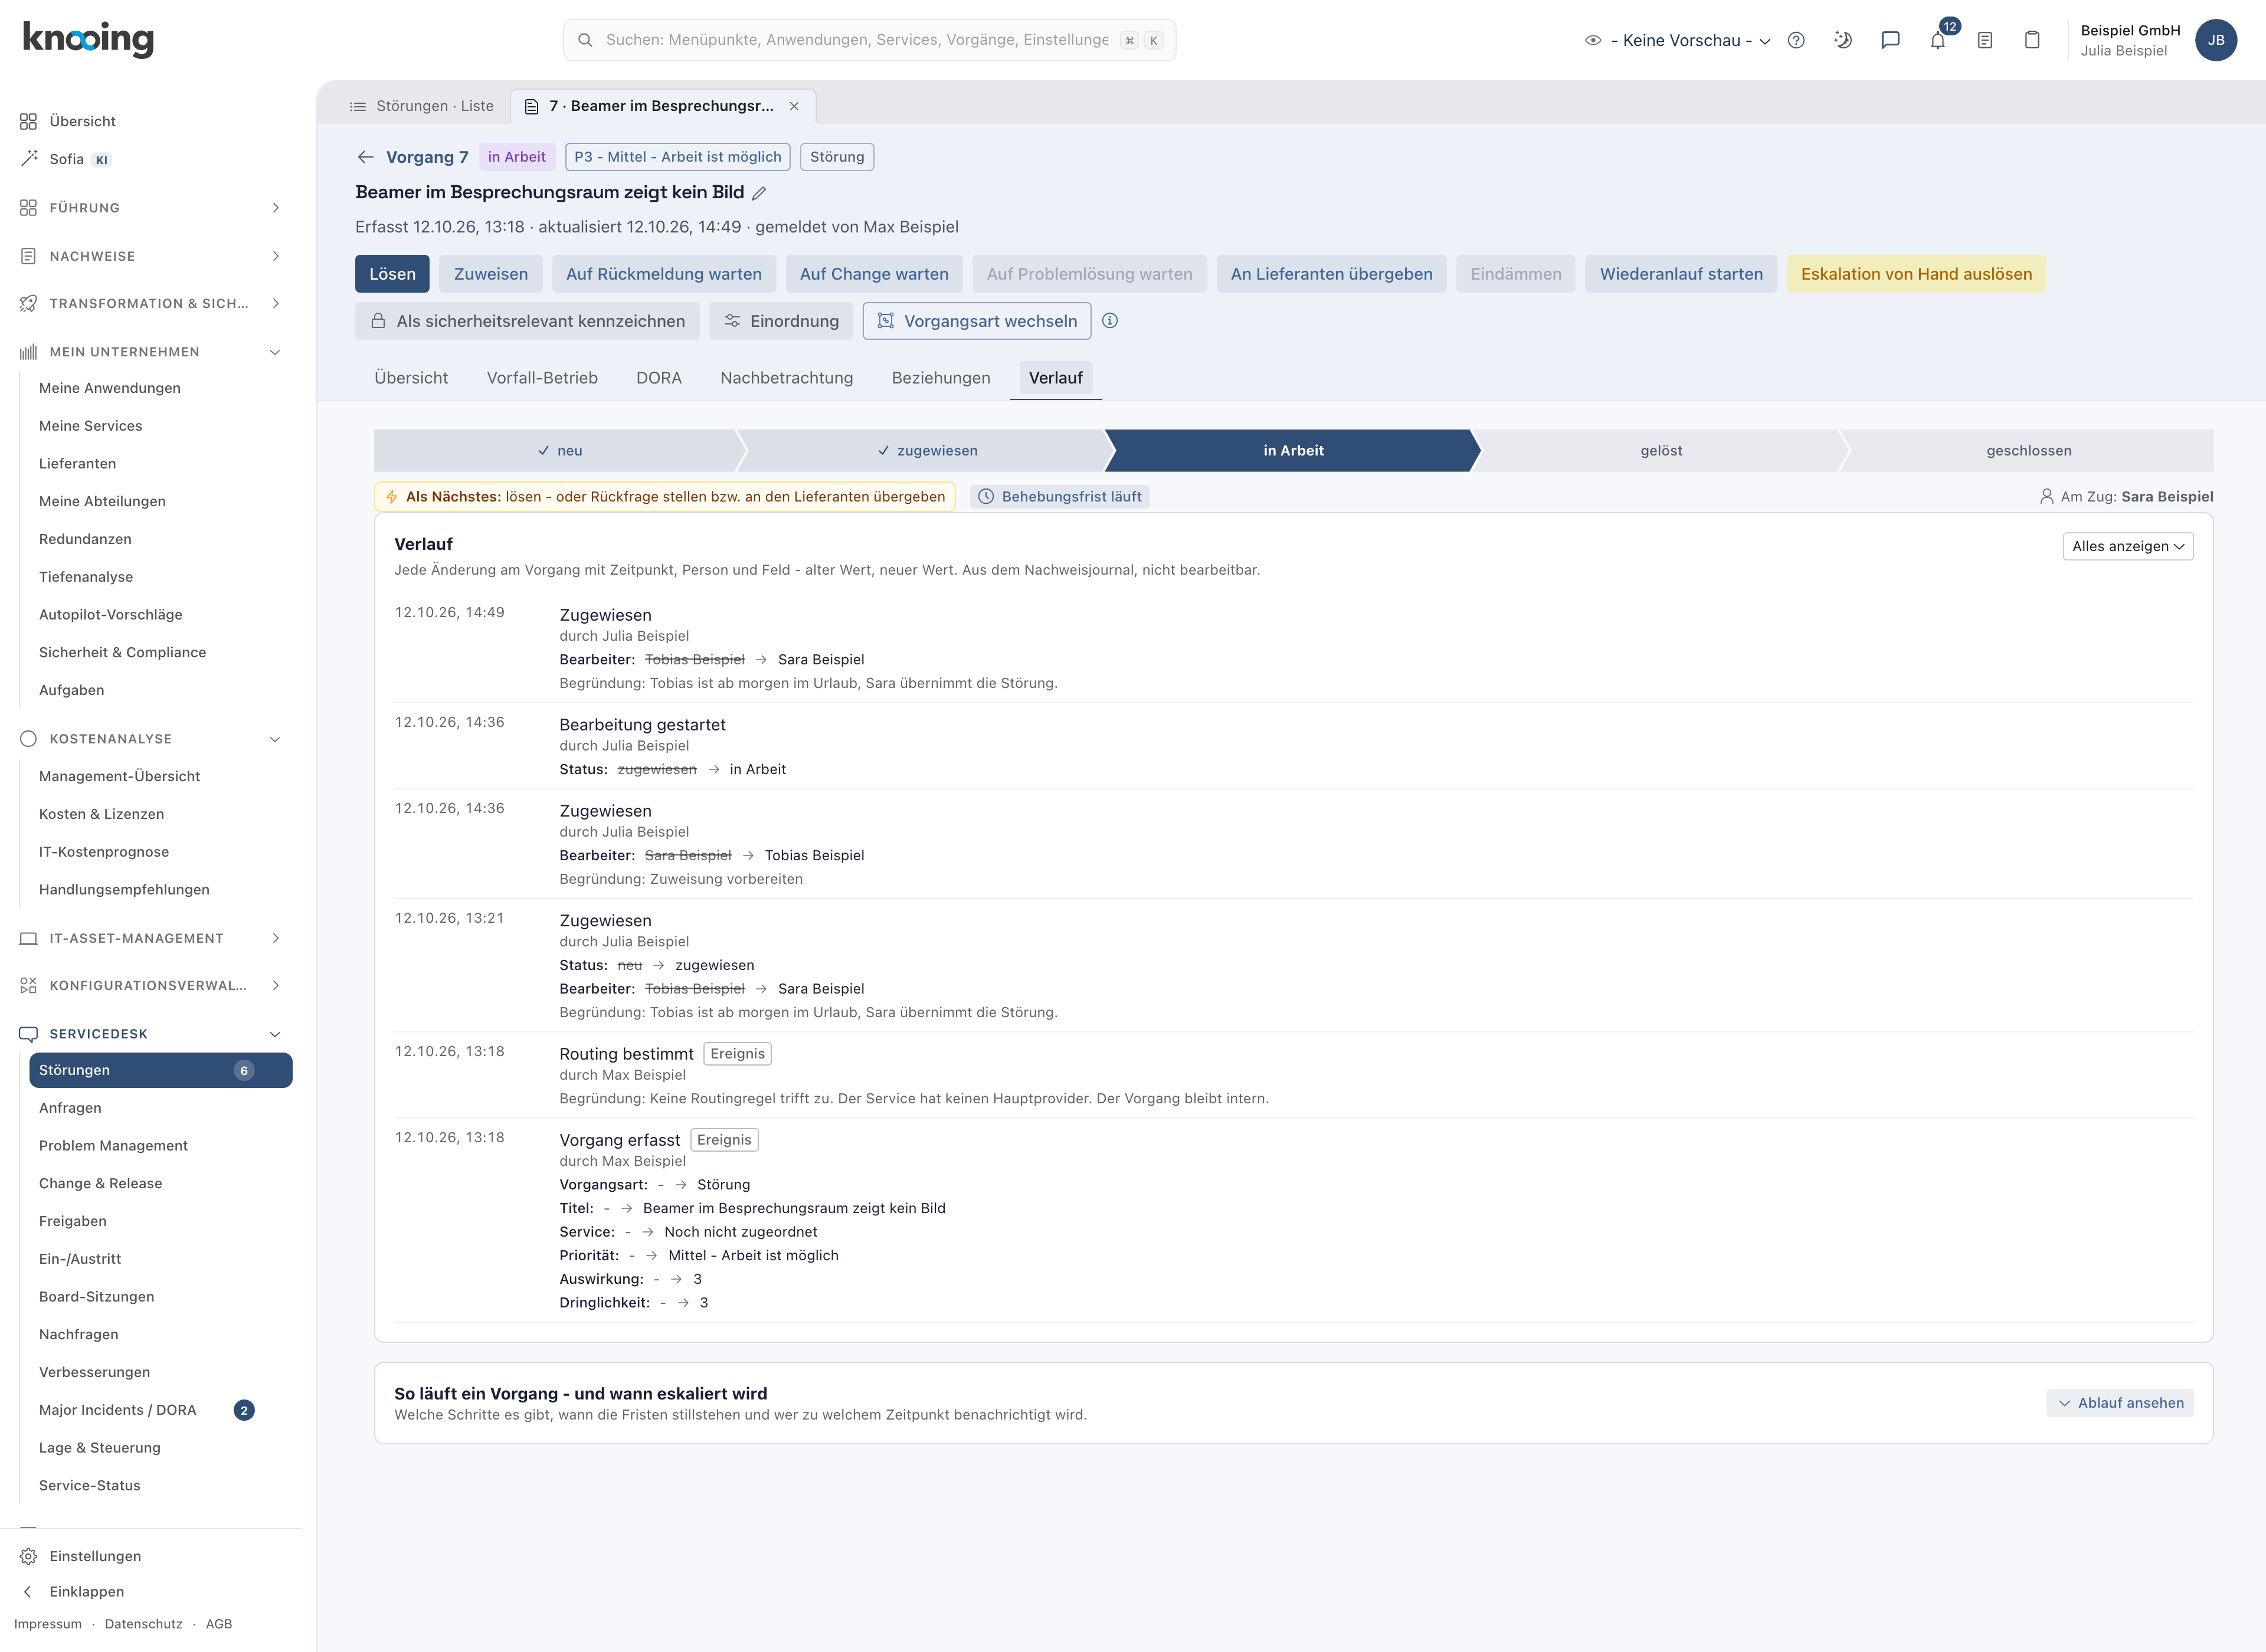Click the Lösen button
2266x1652 pixels.
click(392, 274)
